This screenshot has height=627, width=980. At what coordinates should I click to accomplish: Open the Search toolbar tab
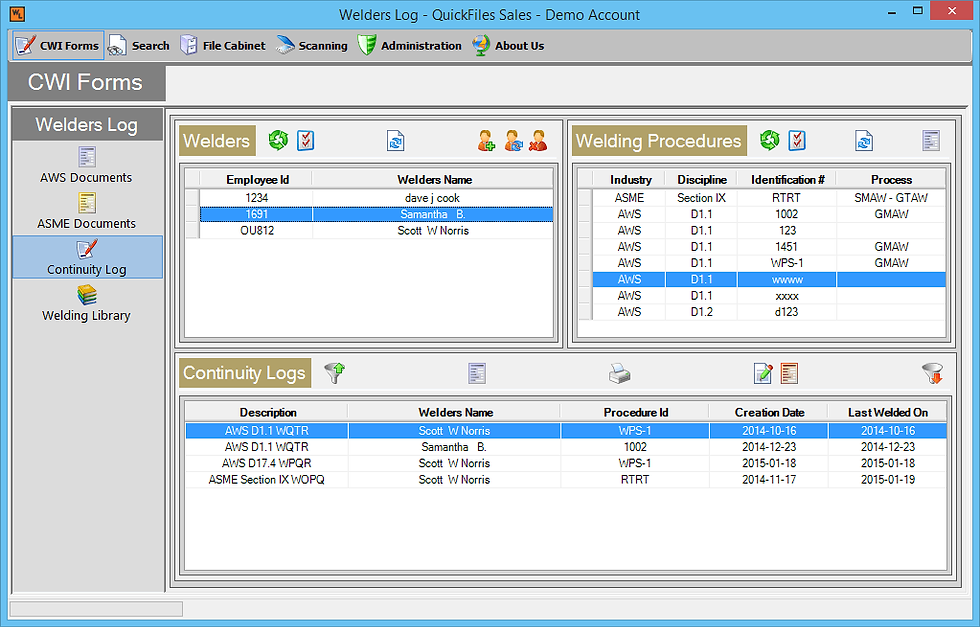[139, 46]
